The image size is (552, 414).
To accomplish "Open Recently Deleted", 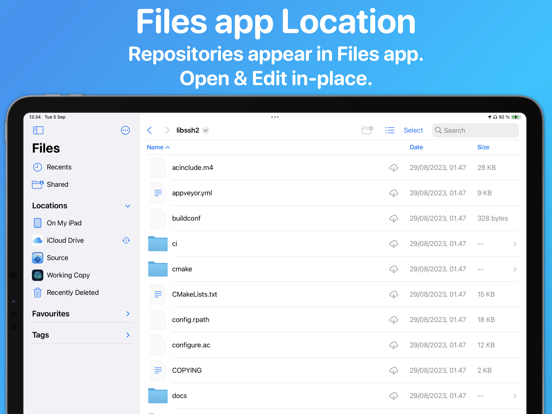I will click(81, 292).
